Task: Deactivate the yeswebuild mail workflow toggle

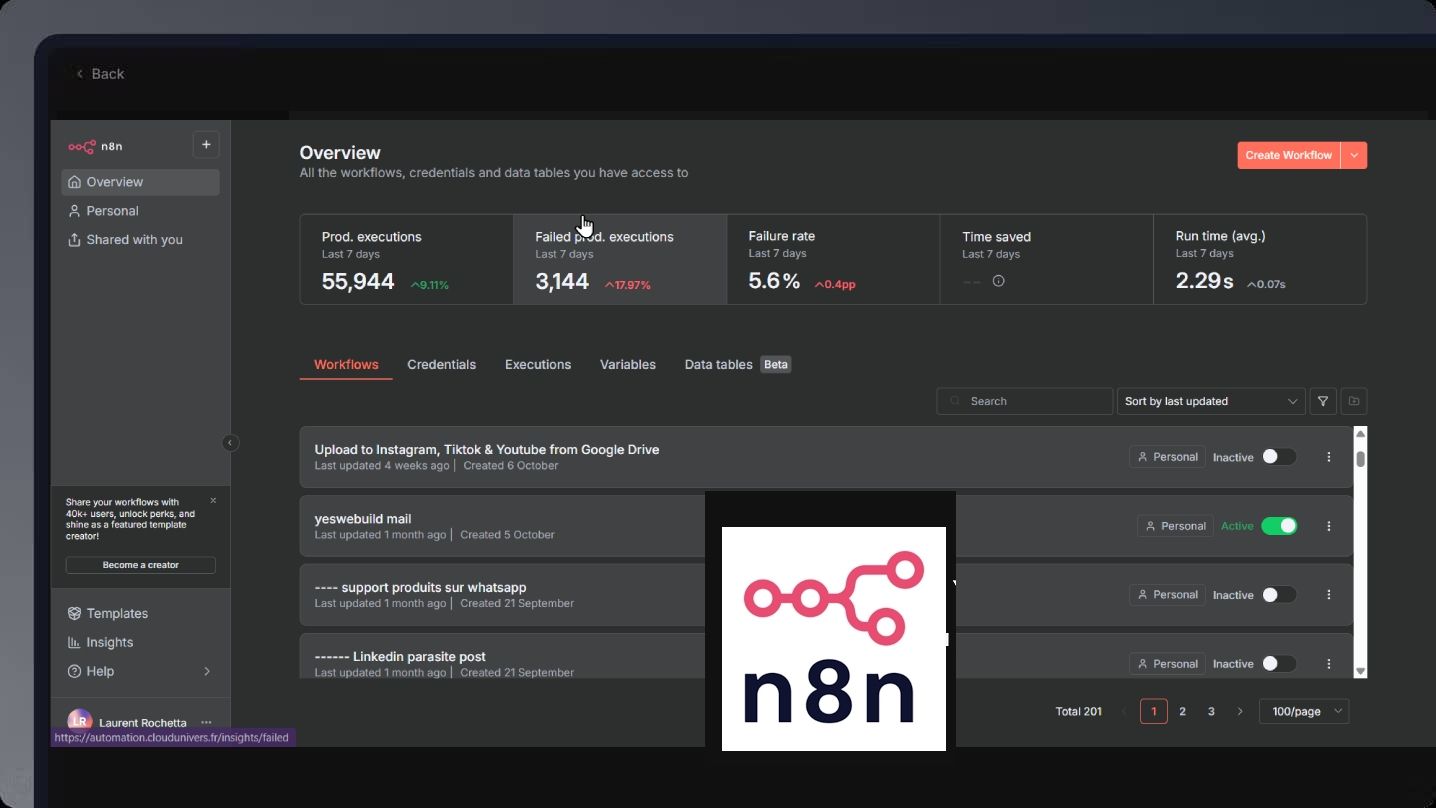Action: [x=1278, y=526]
